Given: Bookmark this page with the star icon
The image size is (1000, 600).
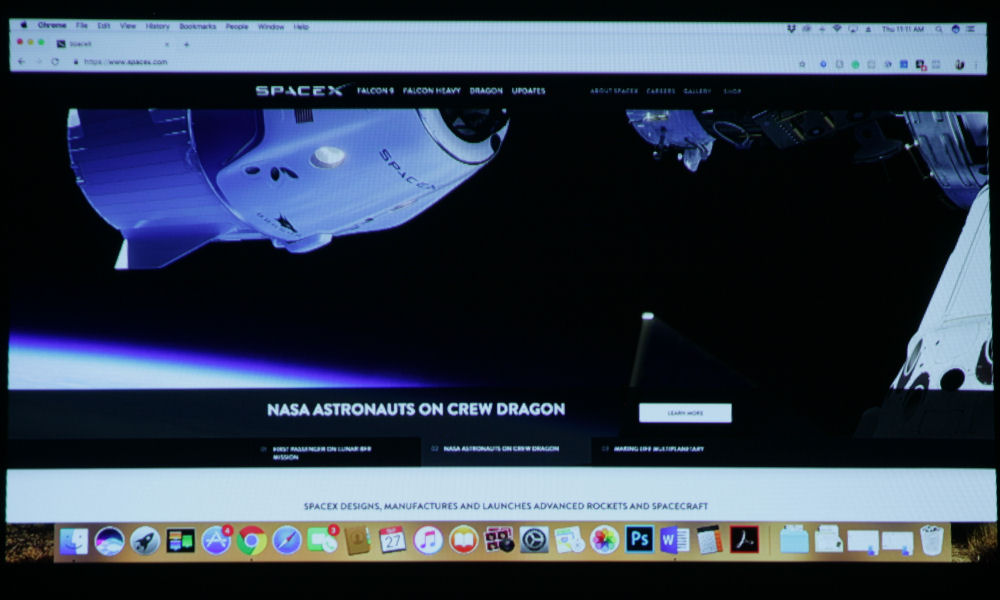Looking at the screenshot, I should tap(802, 63).
